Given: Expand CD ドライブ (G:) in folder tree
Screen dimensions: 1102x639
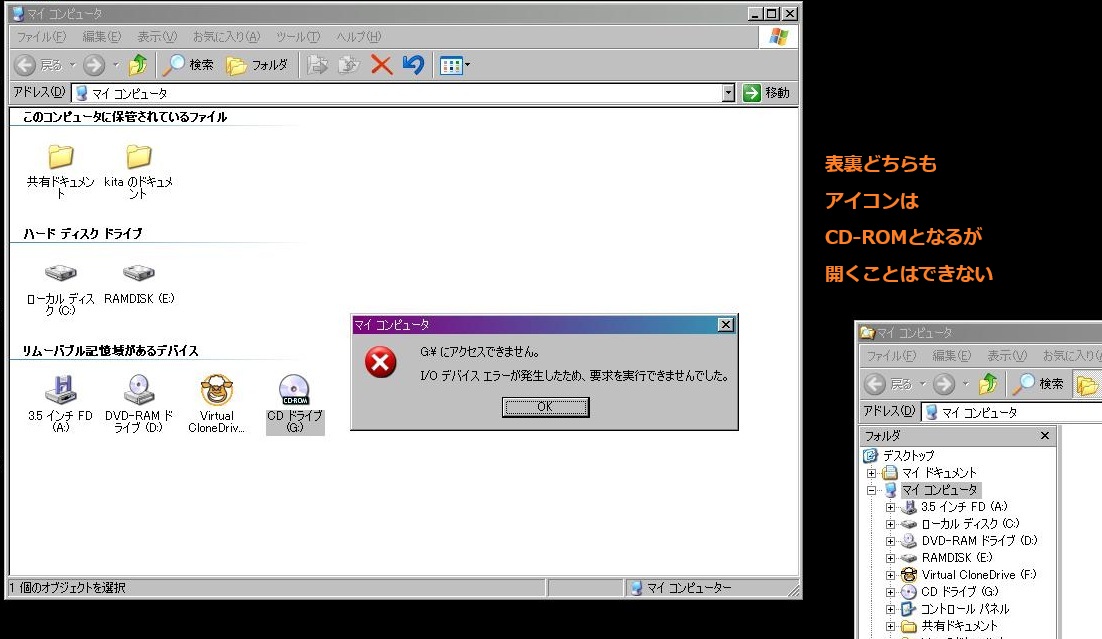Looking at the screenshot, I should coord(890,592).
